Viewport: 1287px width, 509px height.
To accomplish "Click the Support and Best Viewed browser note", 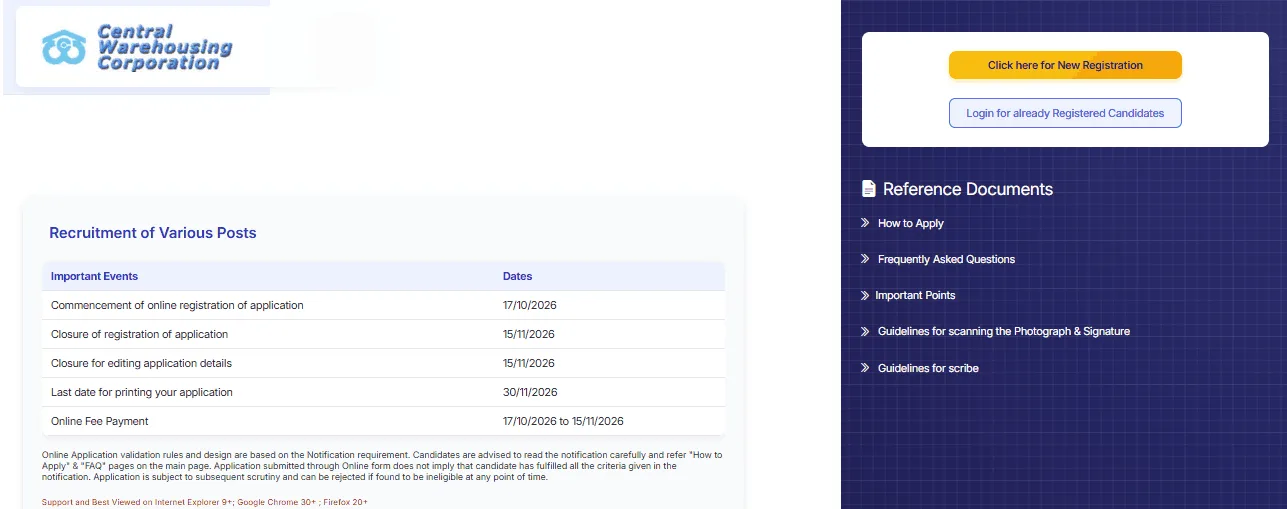I will click(204, 502).
